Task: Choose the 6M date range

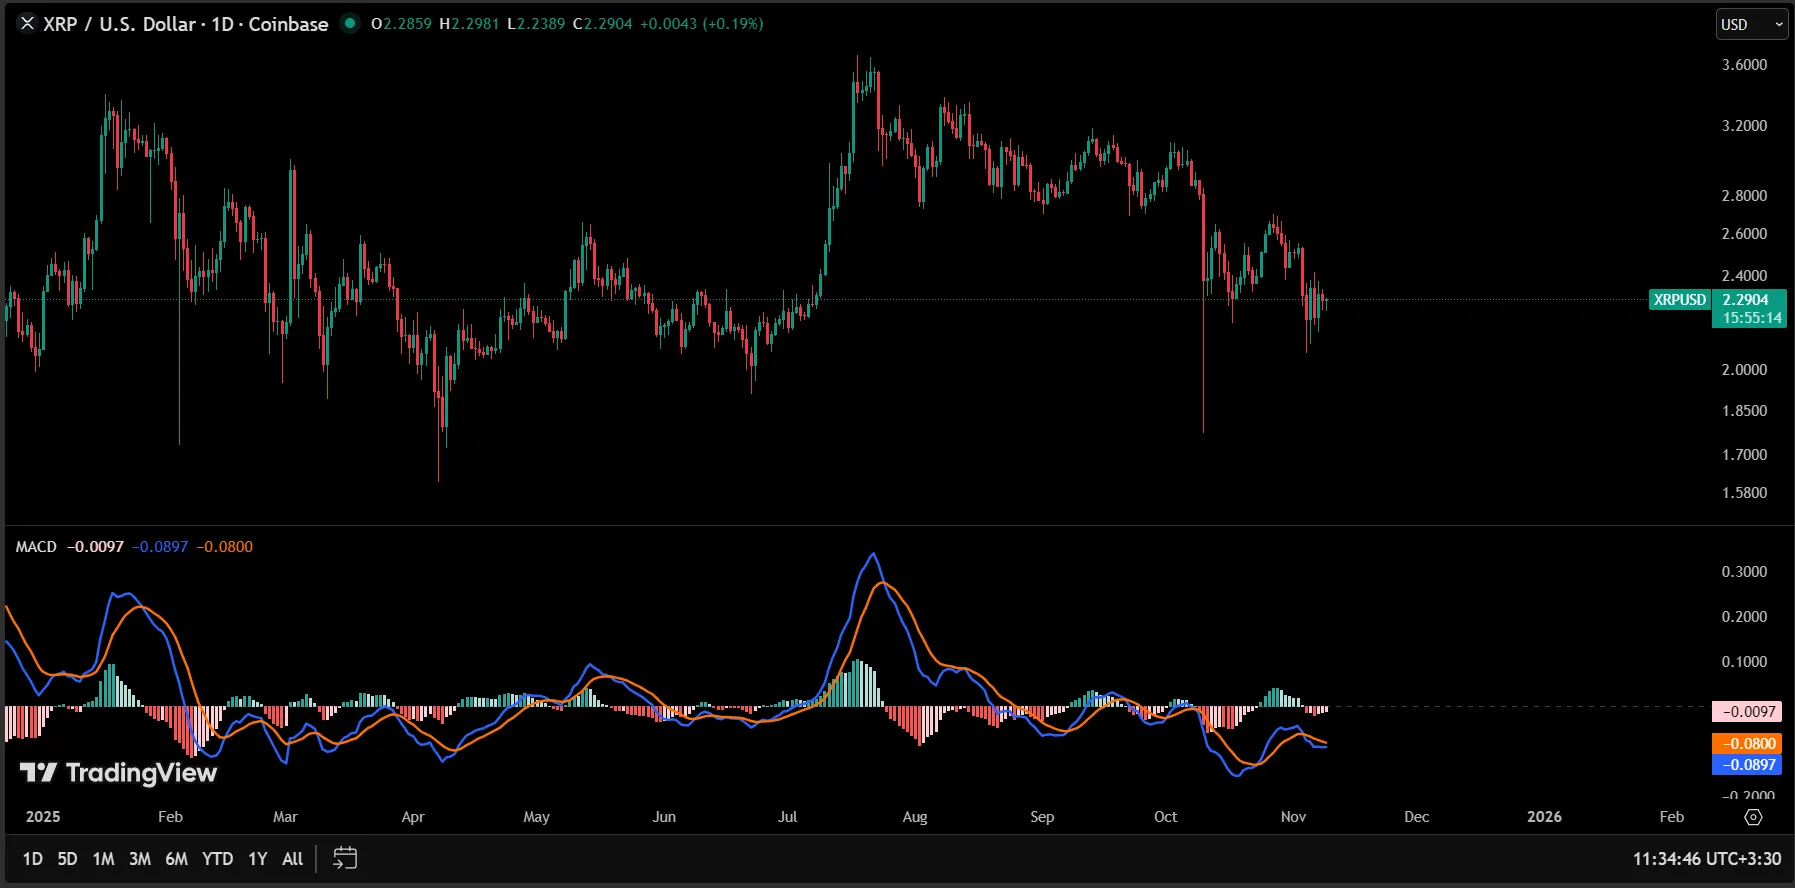Action: [x=176, y=859]
